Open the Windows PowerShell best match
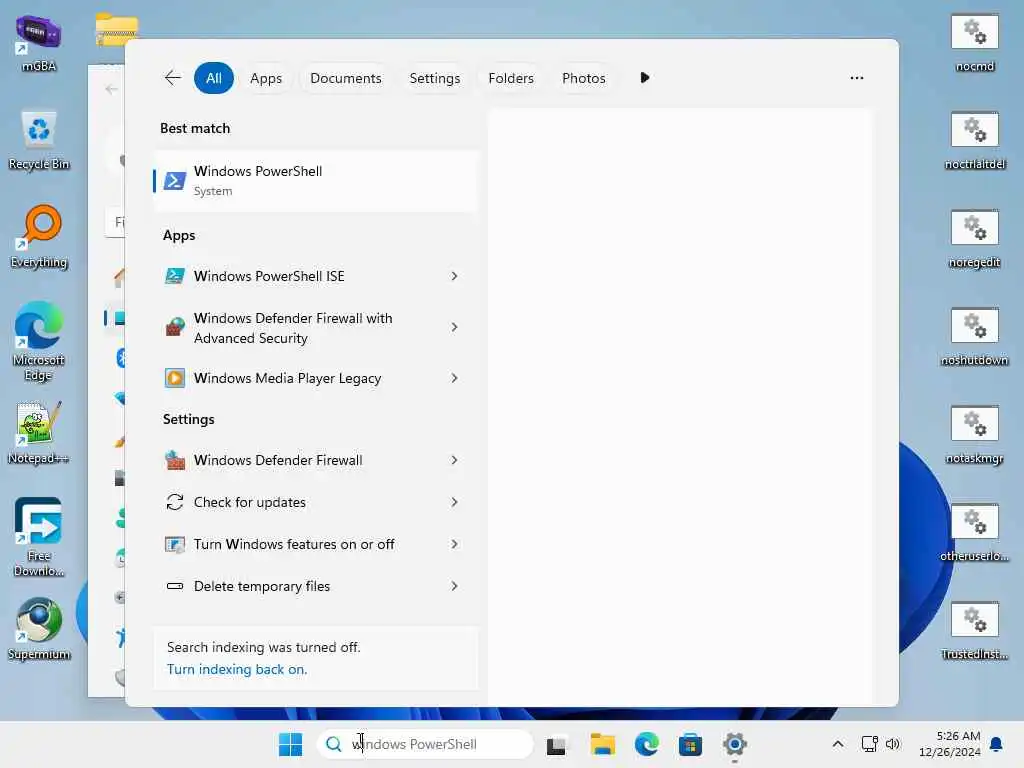This screenshot has width=1024, height=768. 316,181
